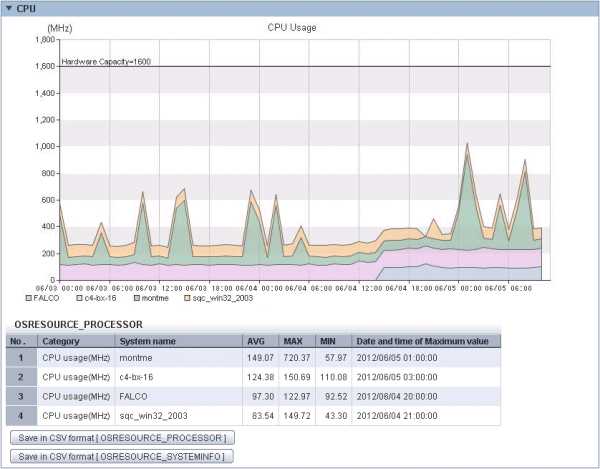Click MIN value 43.30
The image size is (600, 469).
(x=336, y=416)
